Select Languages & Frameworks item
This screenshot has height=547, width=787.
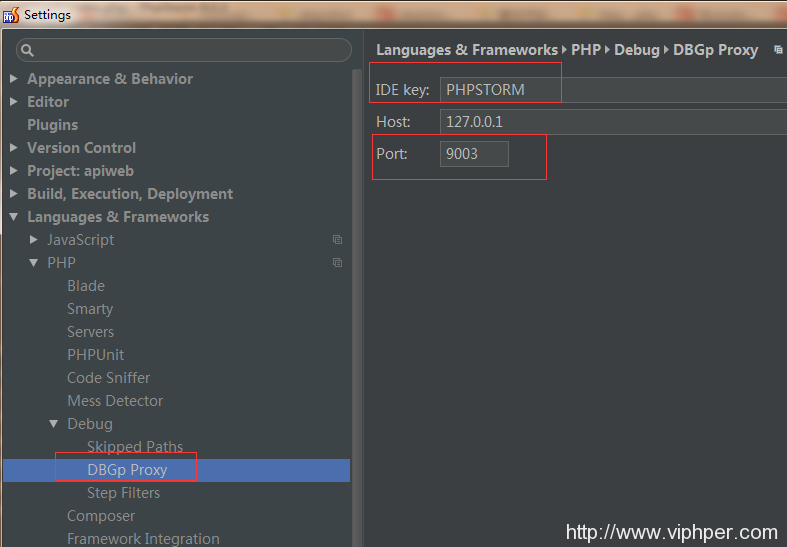click(x=118, y=217)
